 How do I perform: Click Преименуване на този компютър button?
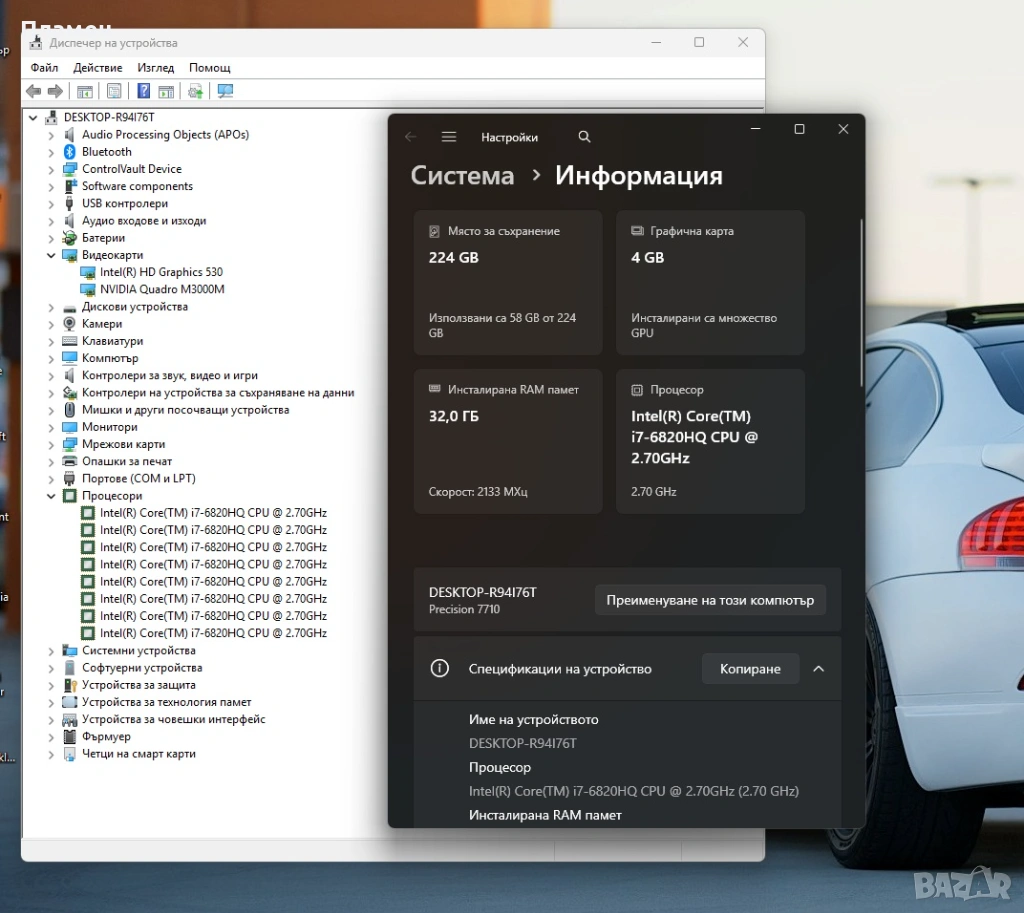coord(710,601)
